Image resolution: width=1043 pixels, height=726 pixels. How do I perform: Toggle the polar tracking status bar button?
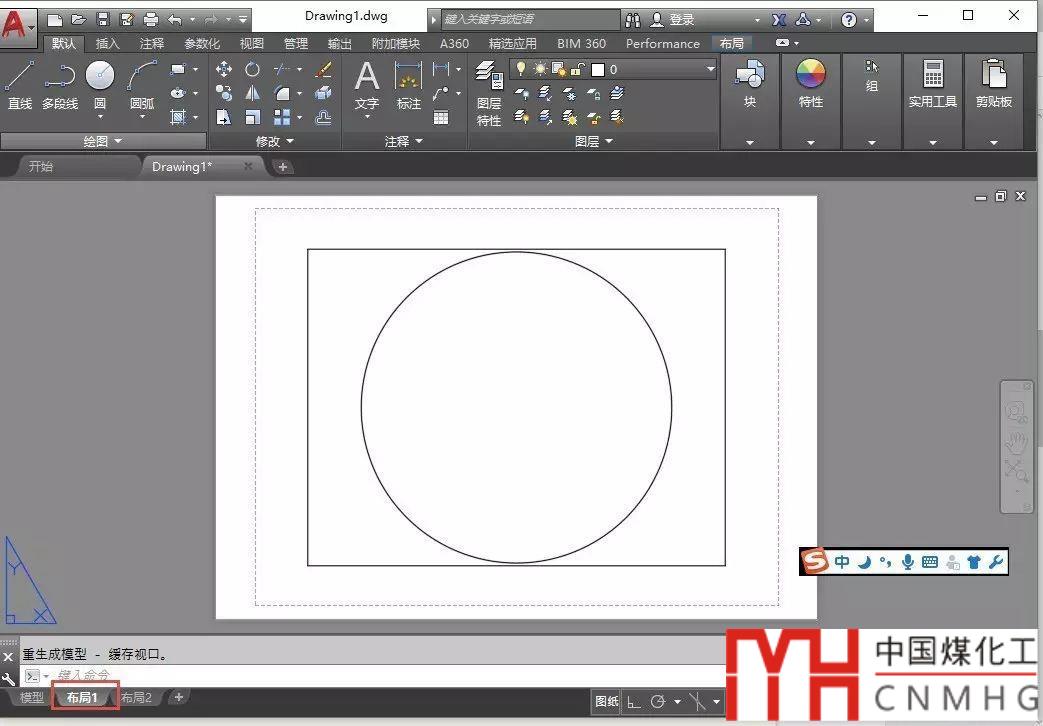pos(658,701)
